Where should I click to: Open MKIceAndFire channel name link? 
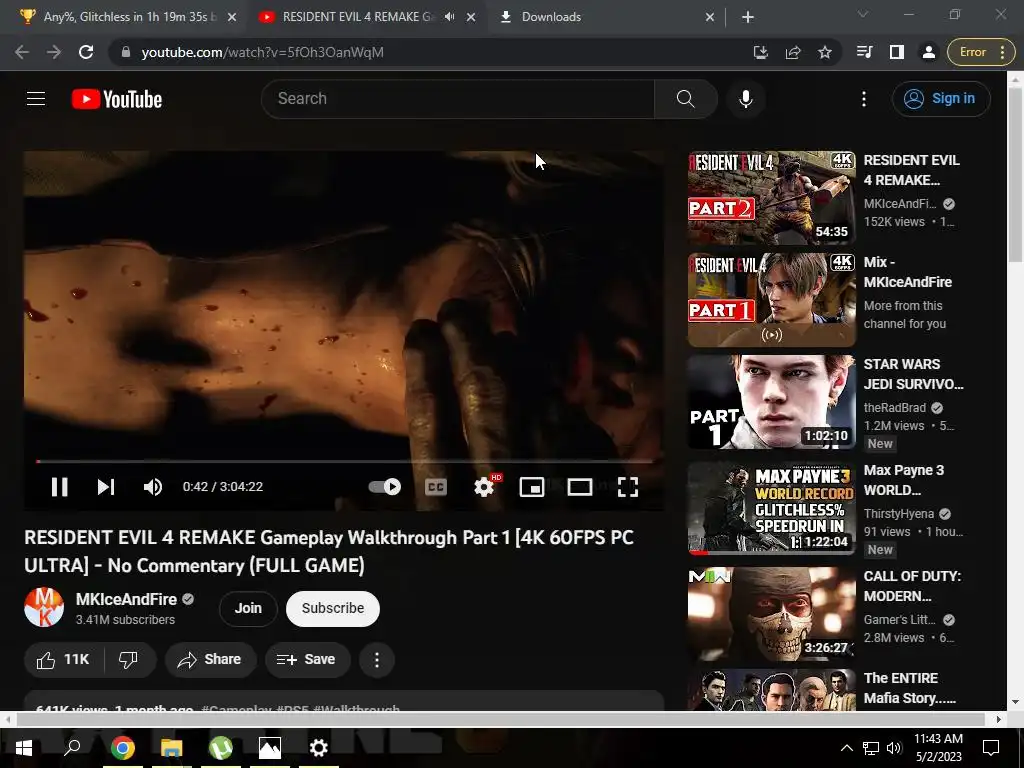pos(126,599)
